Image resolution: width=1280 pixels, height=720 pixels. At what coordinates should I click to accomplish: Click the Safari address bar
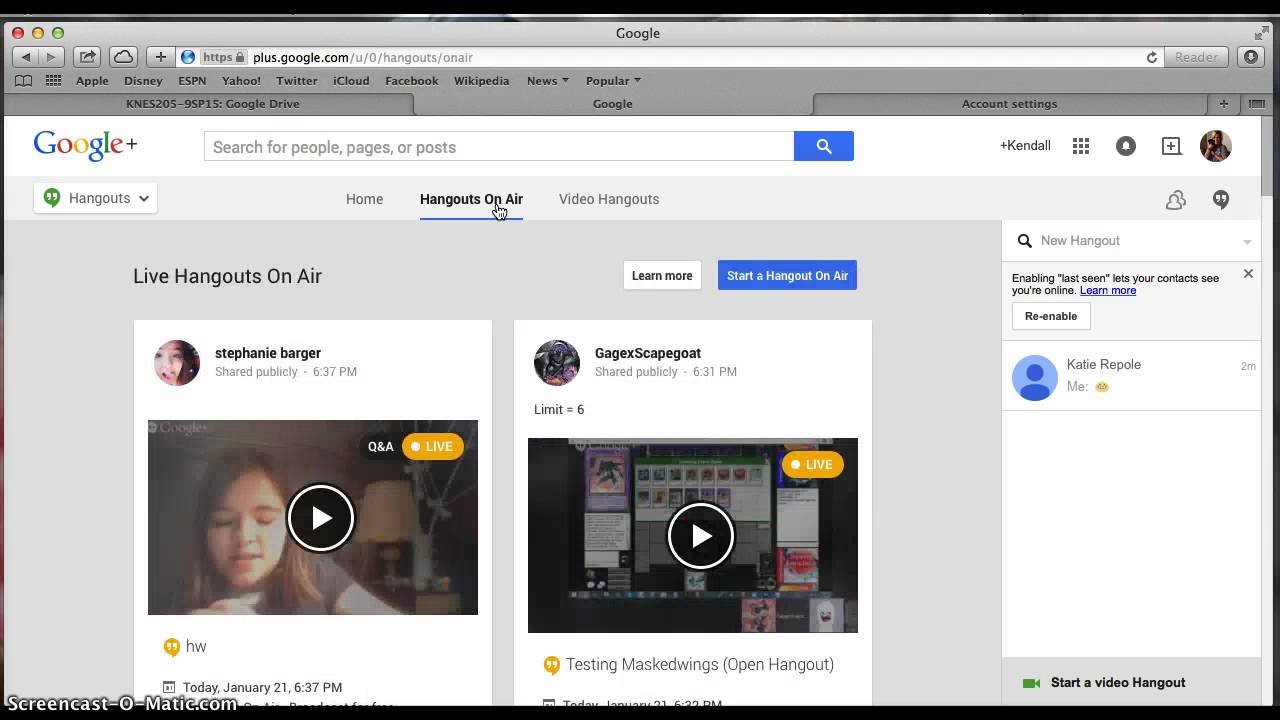click(668, 57)
